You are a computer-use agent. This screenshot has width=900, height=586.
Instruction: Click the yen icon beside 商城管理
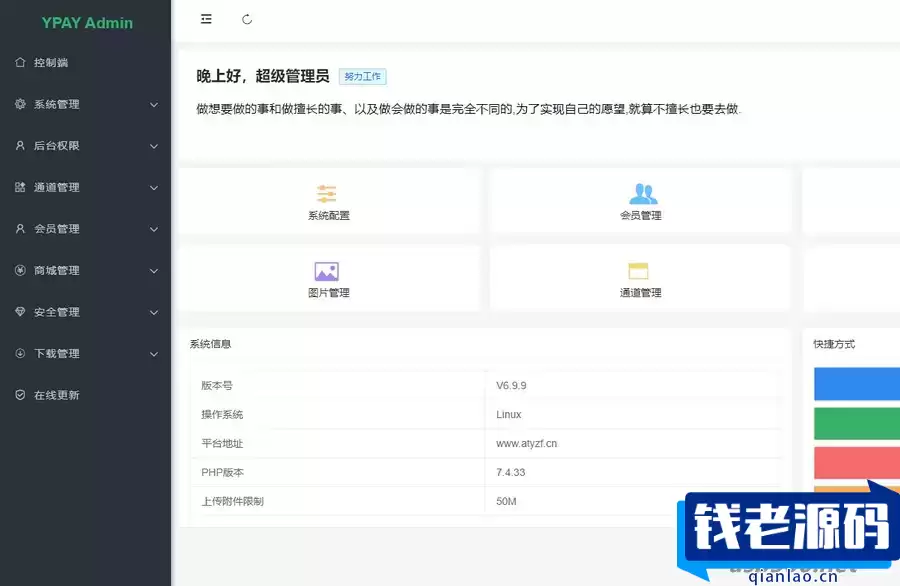[x=20, y=270]
